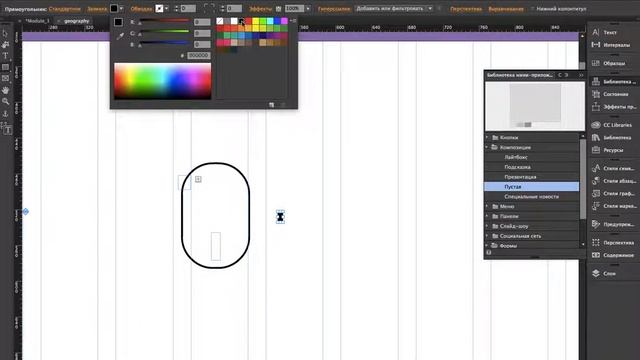Toggle Нижний колонтитул checkbox
The height and width of the screenshot is (360, 640).
click(532, 9)
